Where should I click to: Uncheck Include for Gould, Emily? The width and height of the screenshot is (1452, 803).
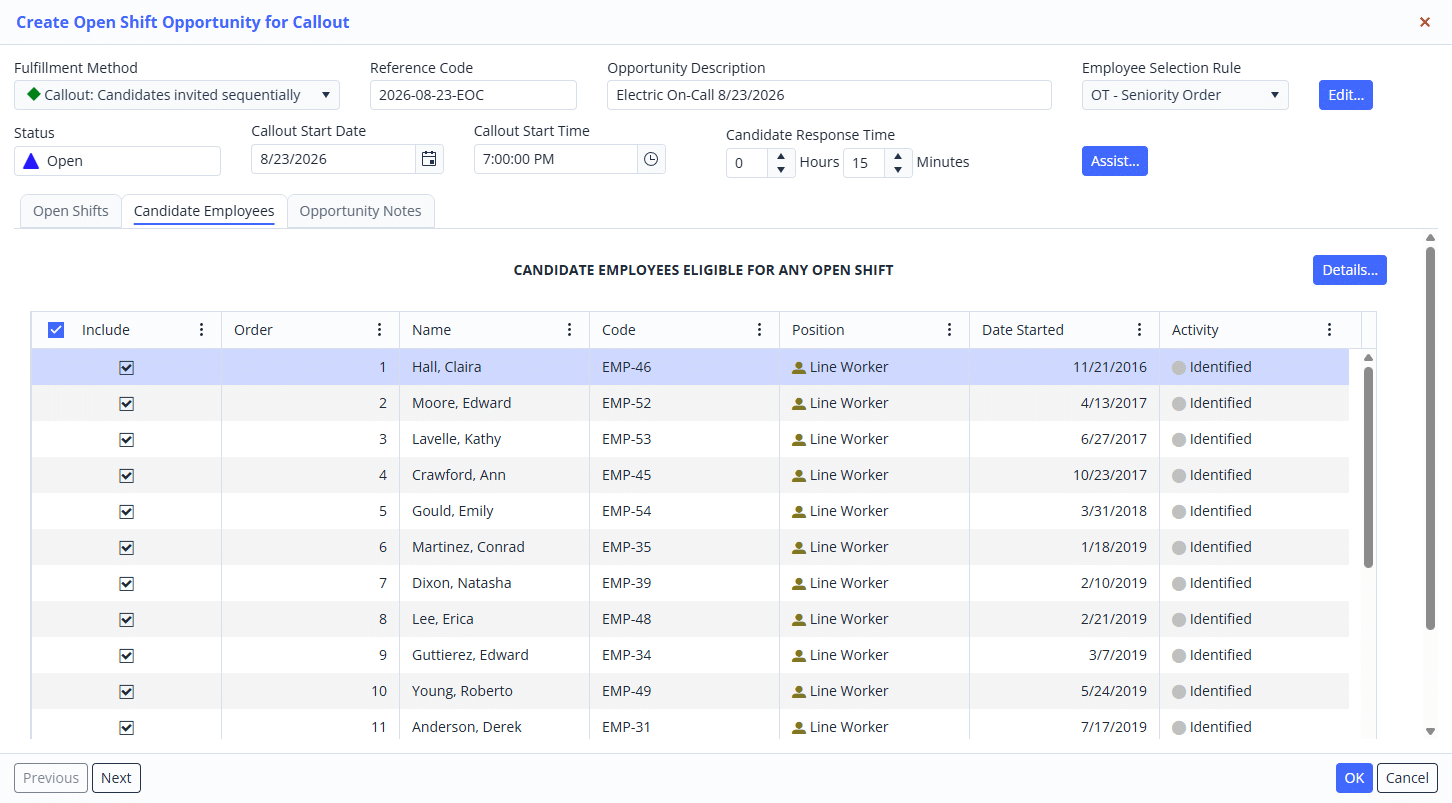tap(126, 511)
